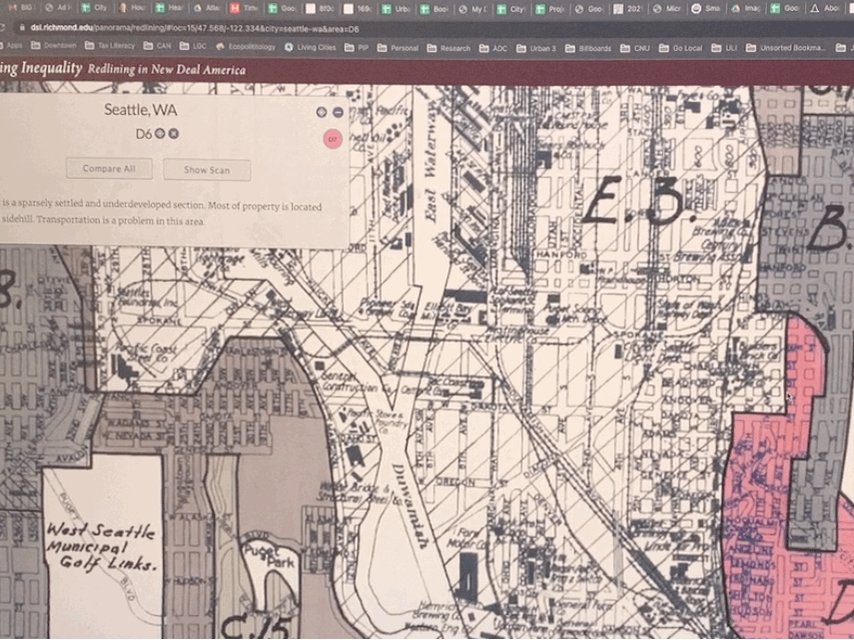
Task: Switch to the '202' document tab
Action: pyautogui.click(x=626, y=9)
